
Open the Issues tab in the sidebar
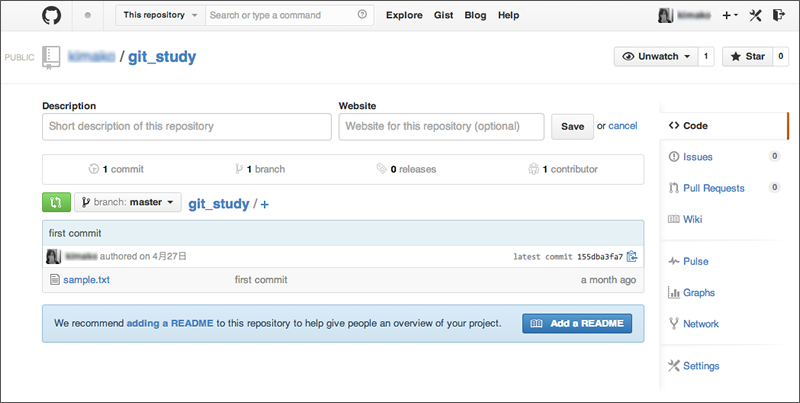click(x=697, y=157)
